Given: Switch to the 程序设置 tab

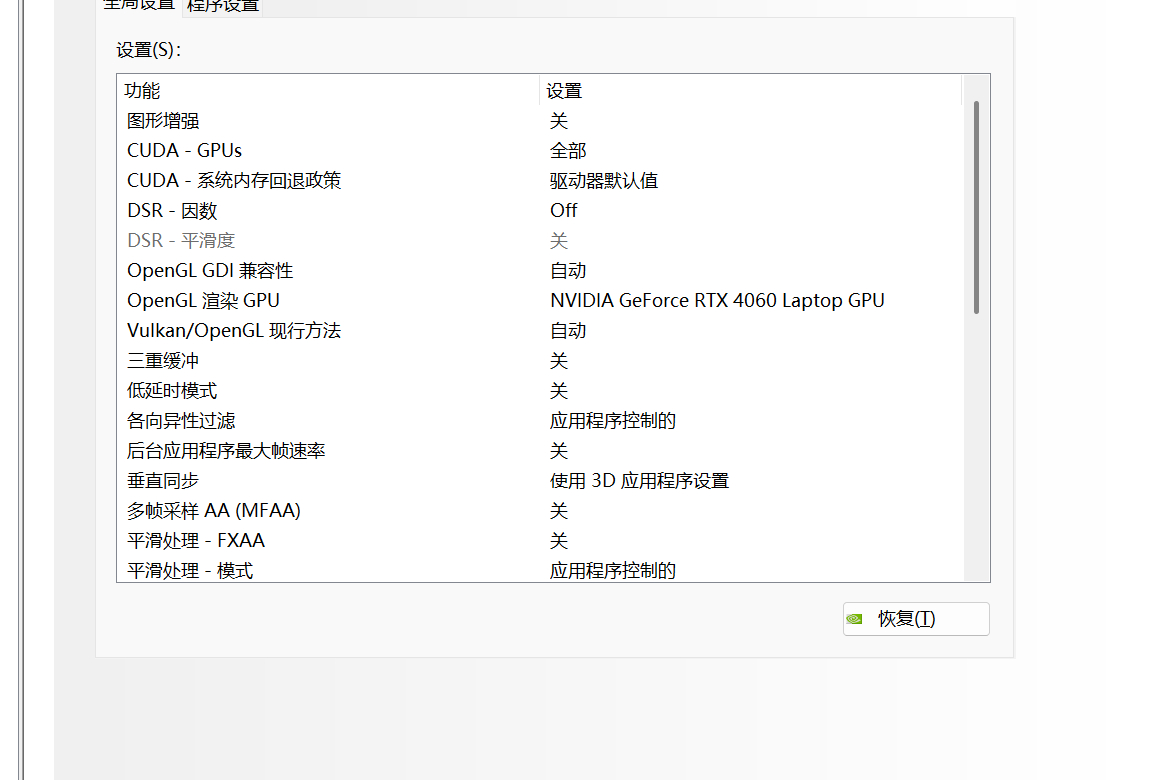Looking at the screenshot, I should pyautogui.click(x=223, y=6).
